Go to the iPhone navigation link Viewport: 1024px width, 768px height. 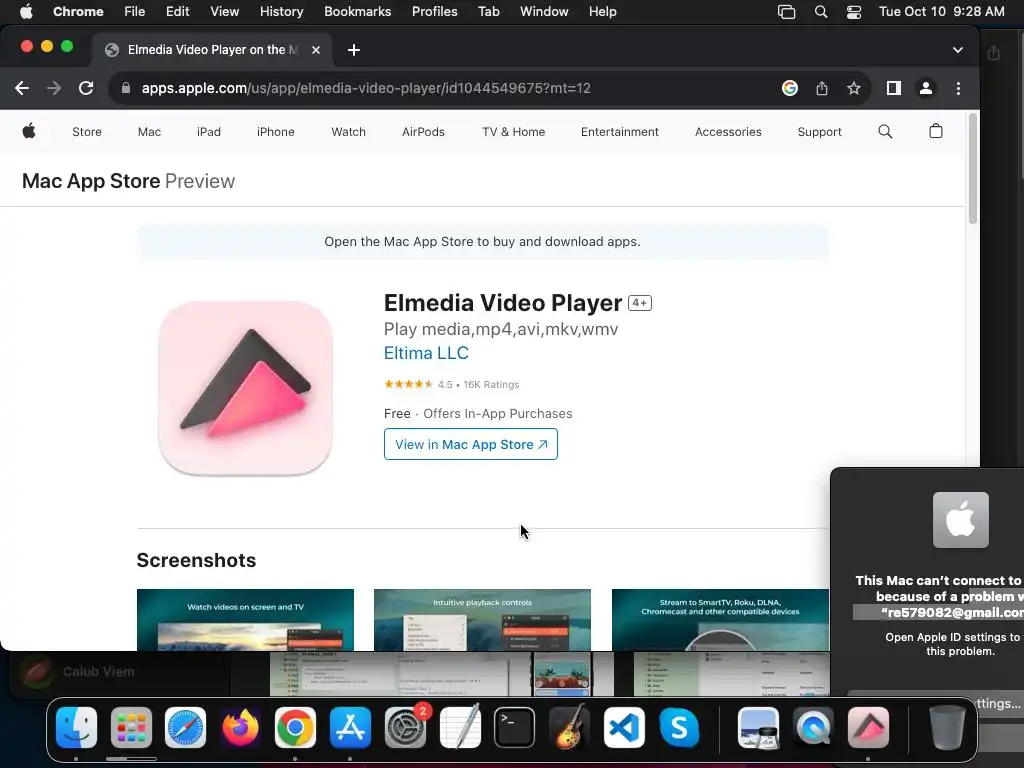click(276, 132)
